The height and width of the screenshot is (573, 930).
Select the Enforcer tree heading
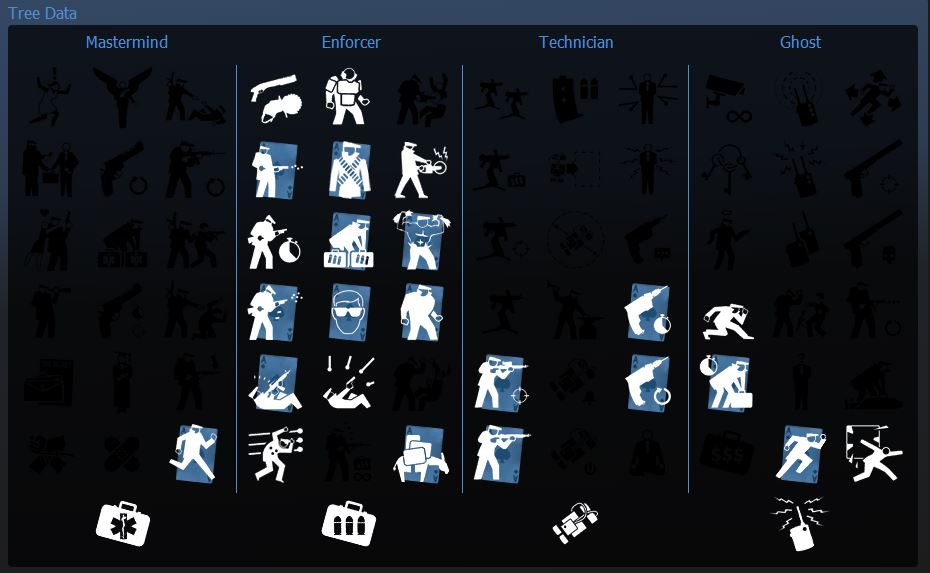pos(351,42)
